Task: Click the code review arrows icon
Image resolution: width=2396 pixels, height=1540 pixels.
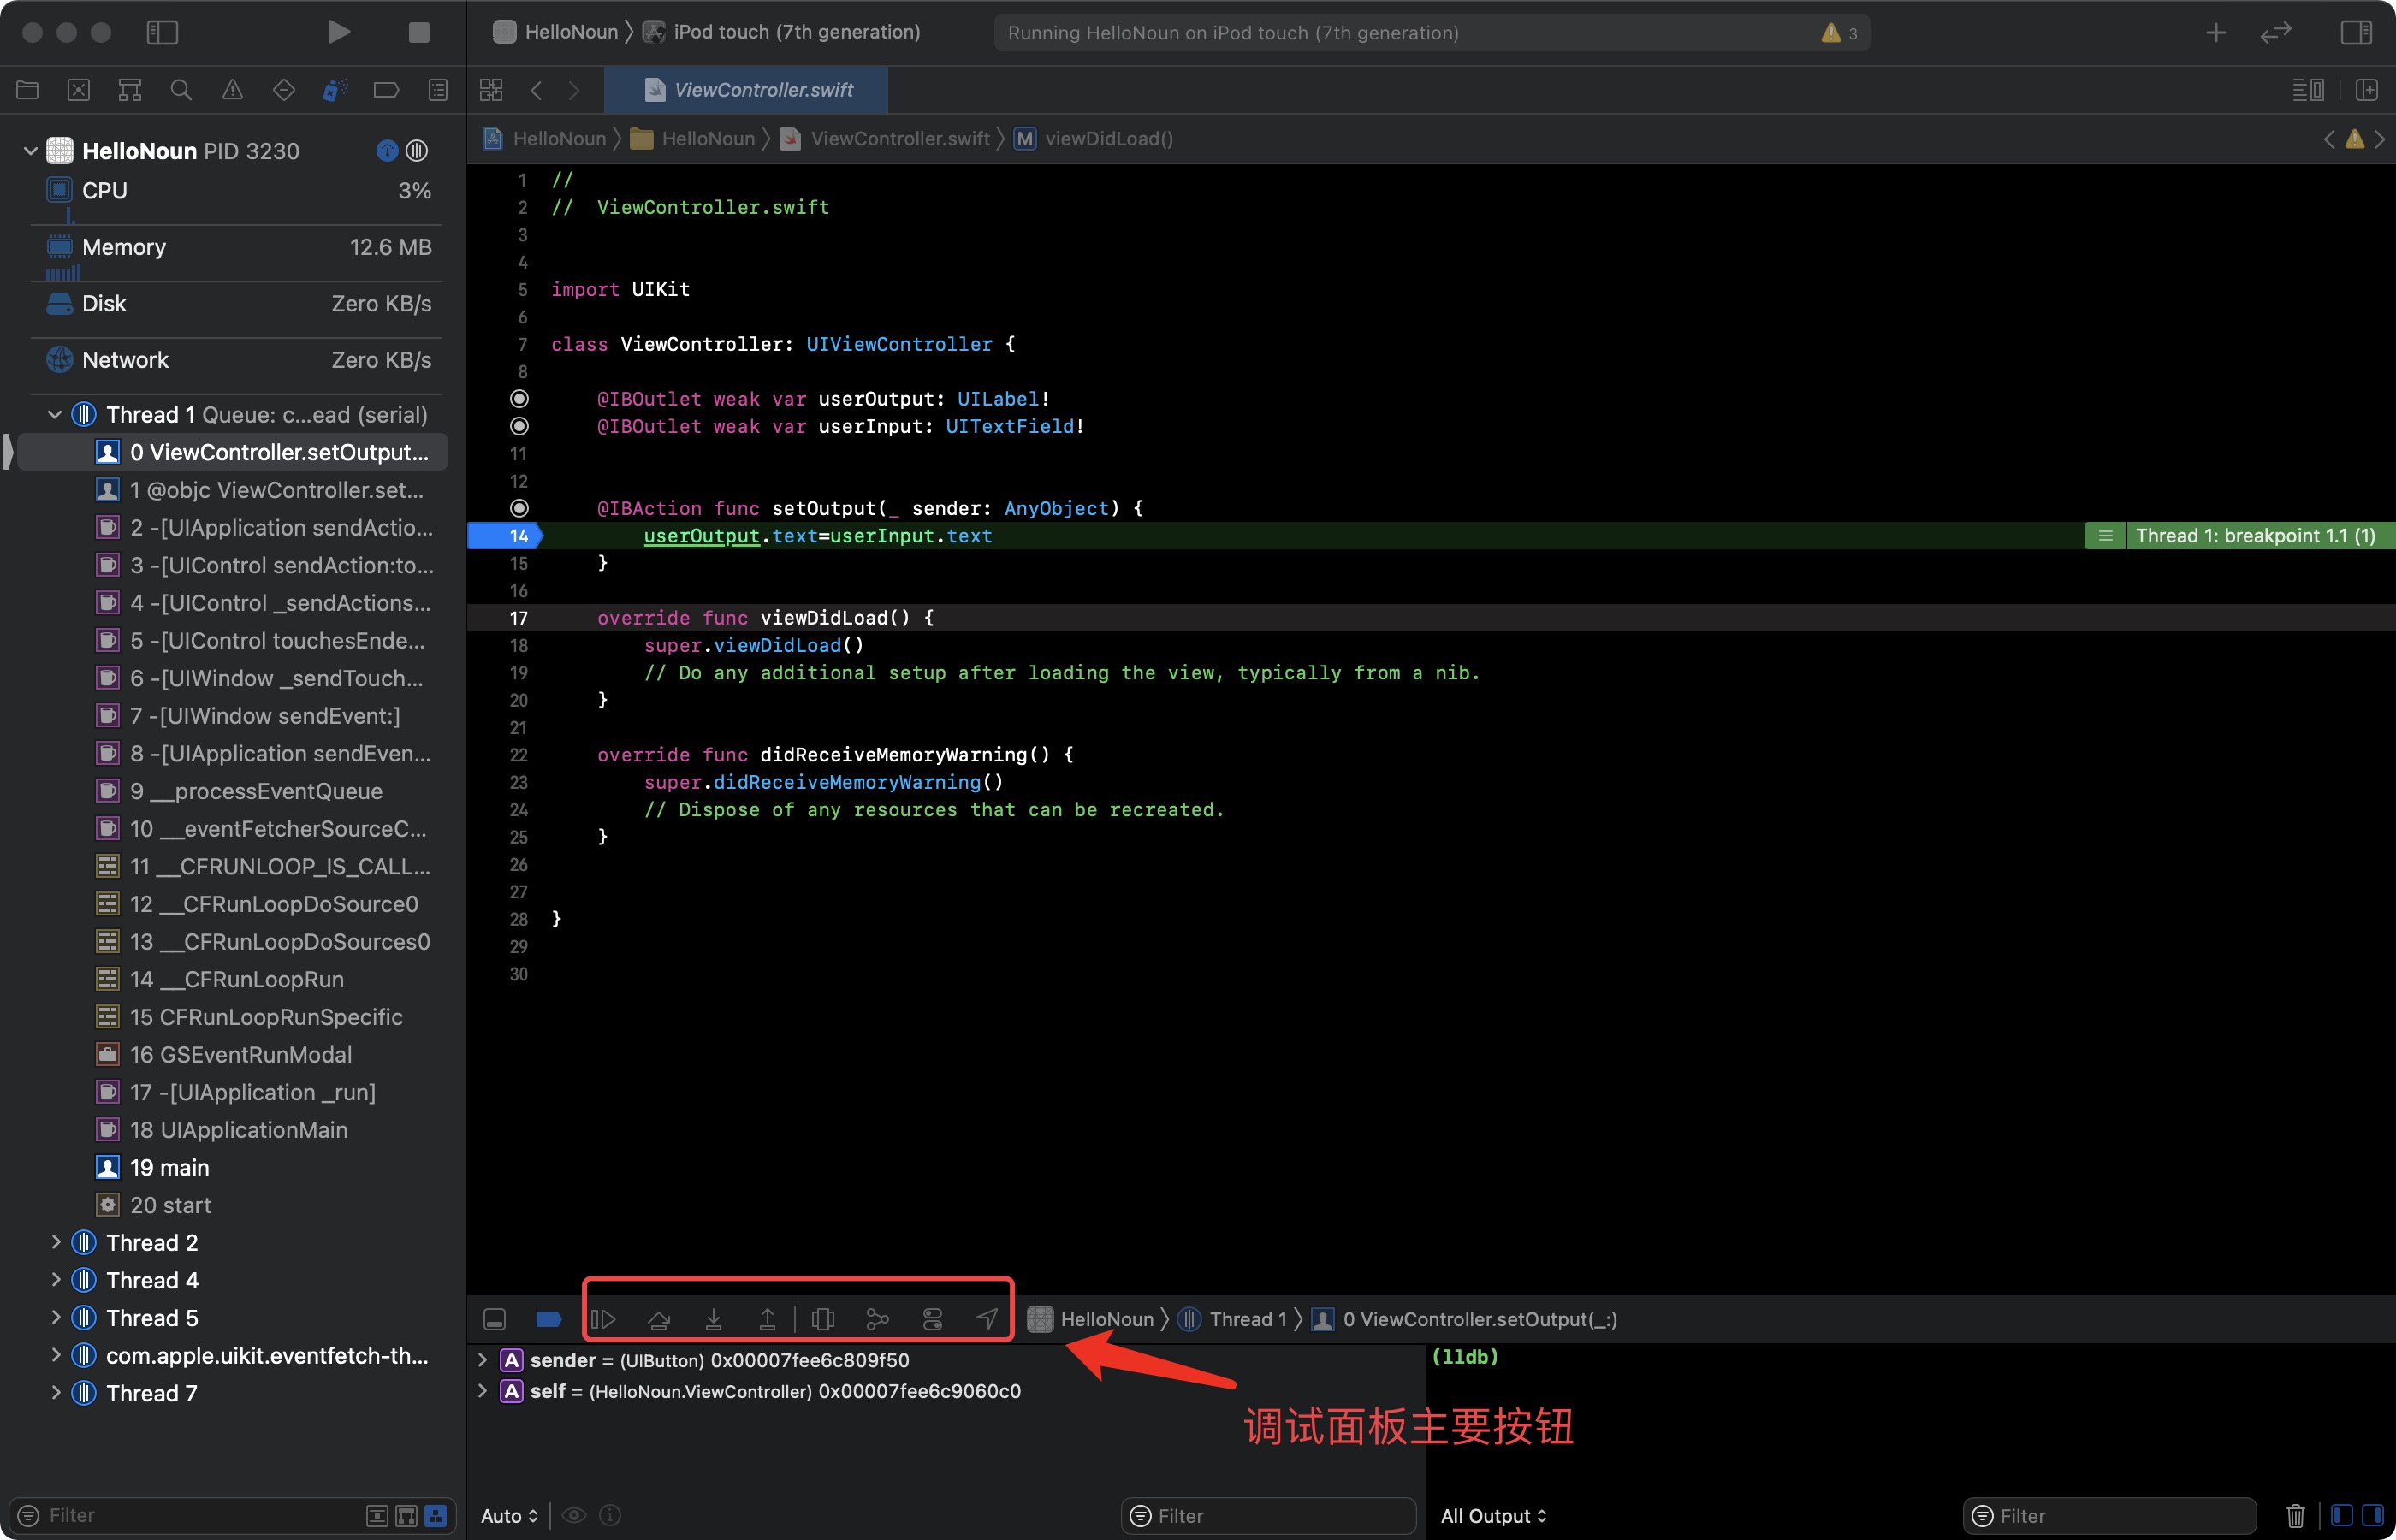Action: pyautogui.click(x=2276, y=32)
